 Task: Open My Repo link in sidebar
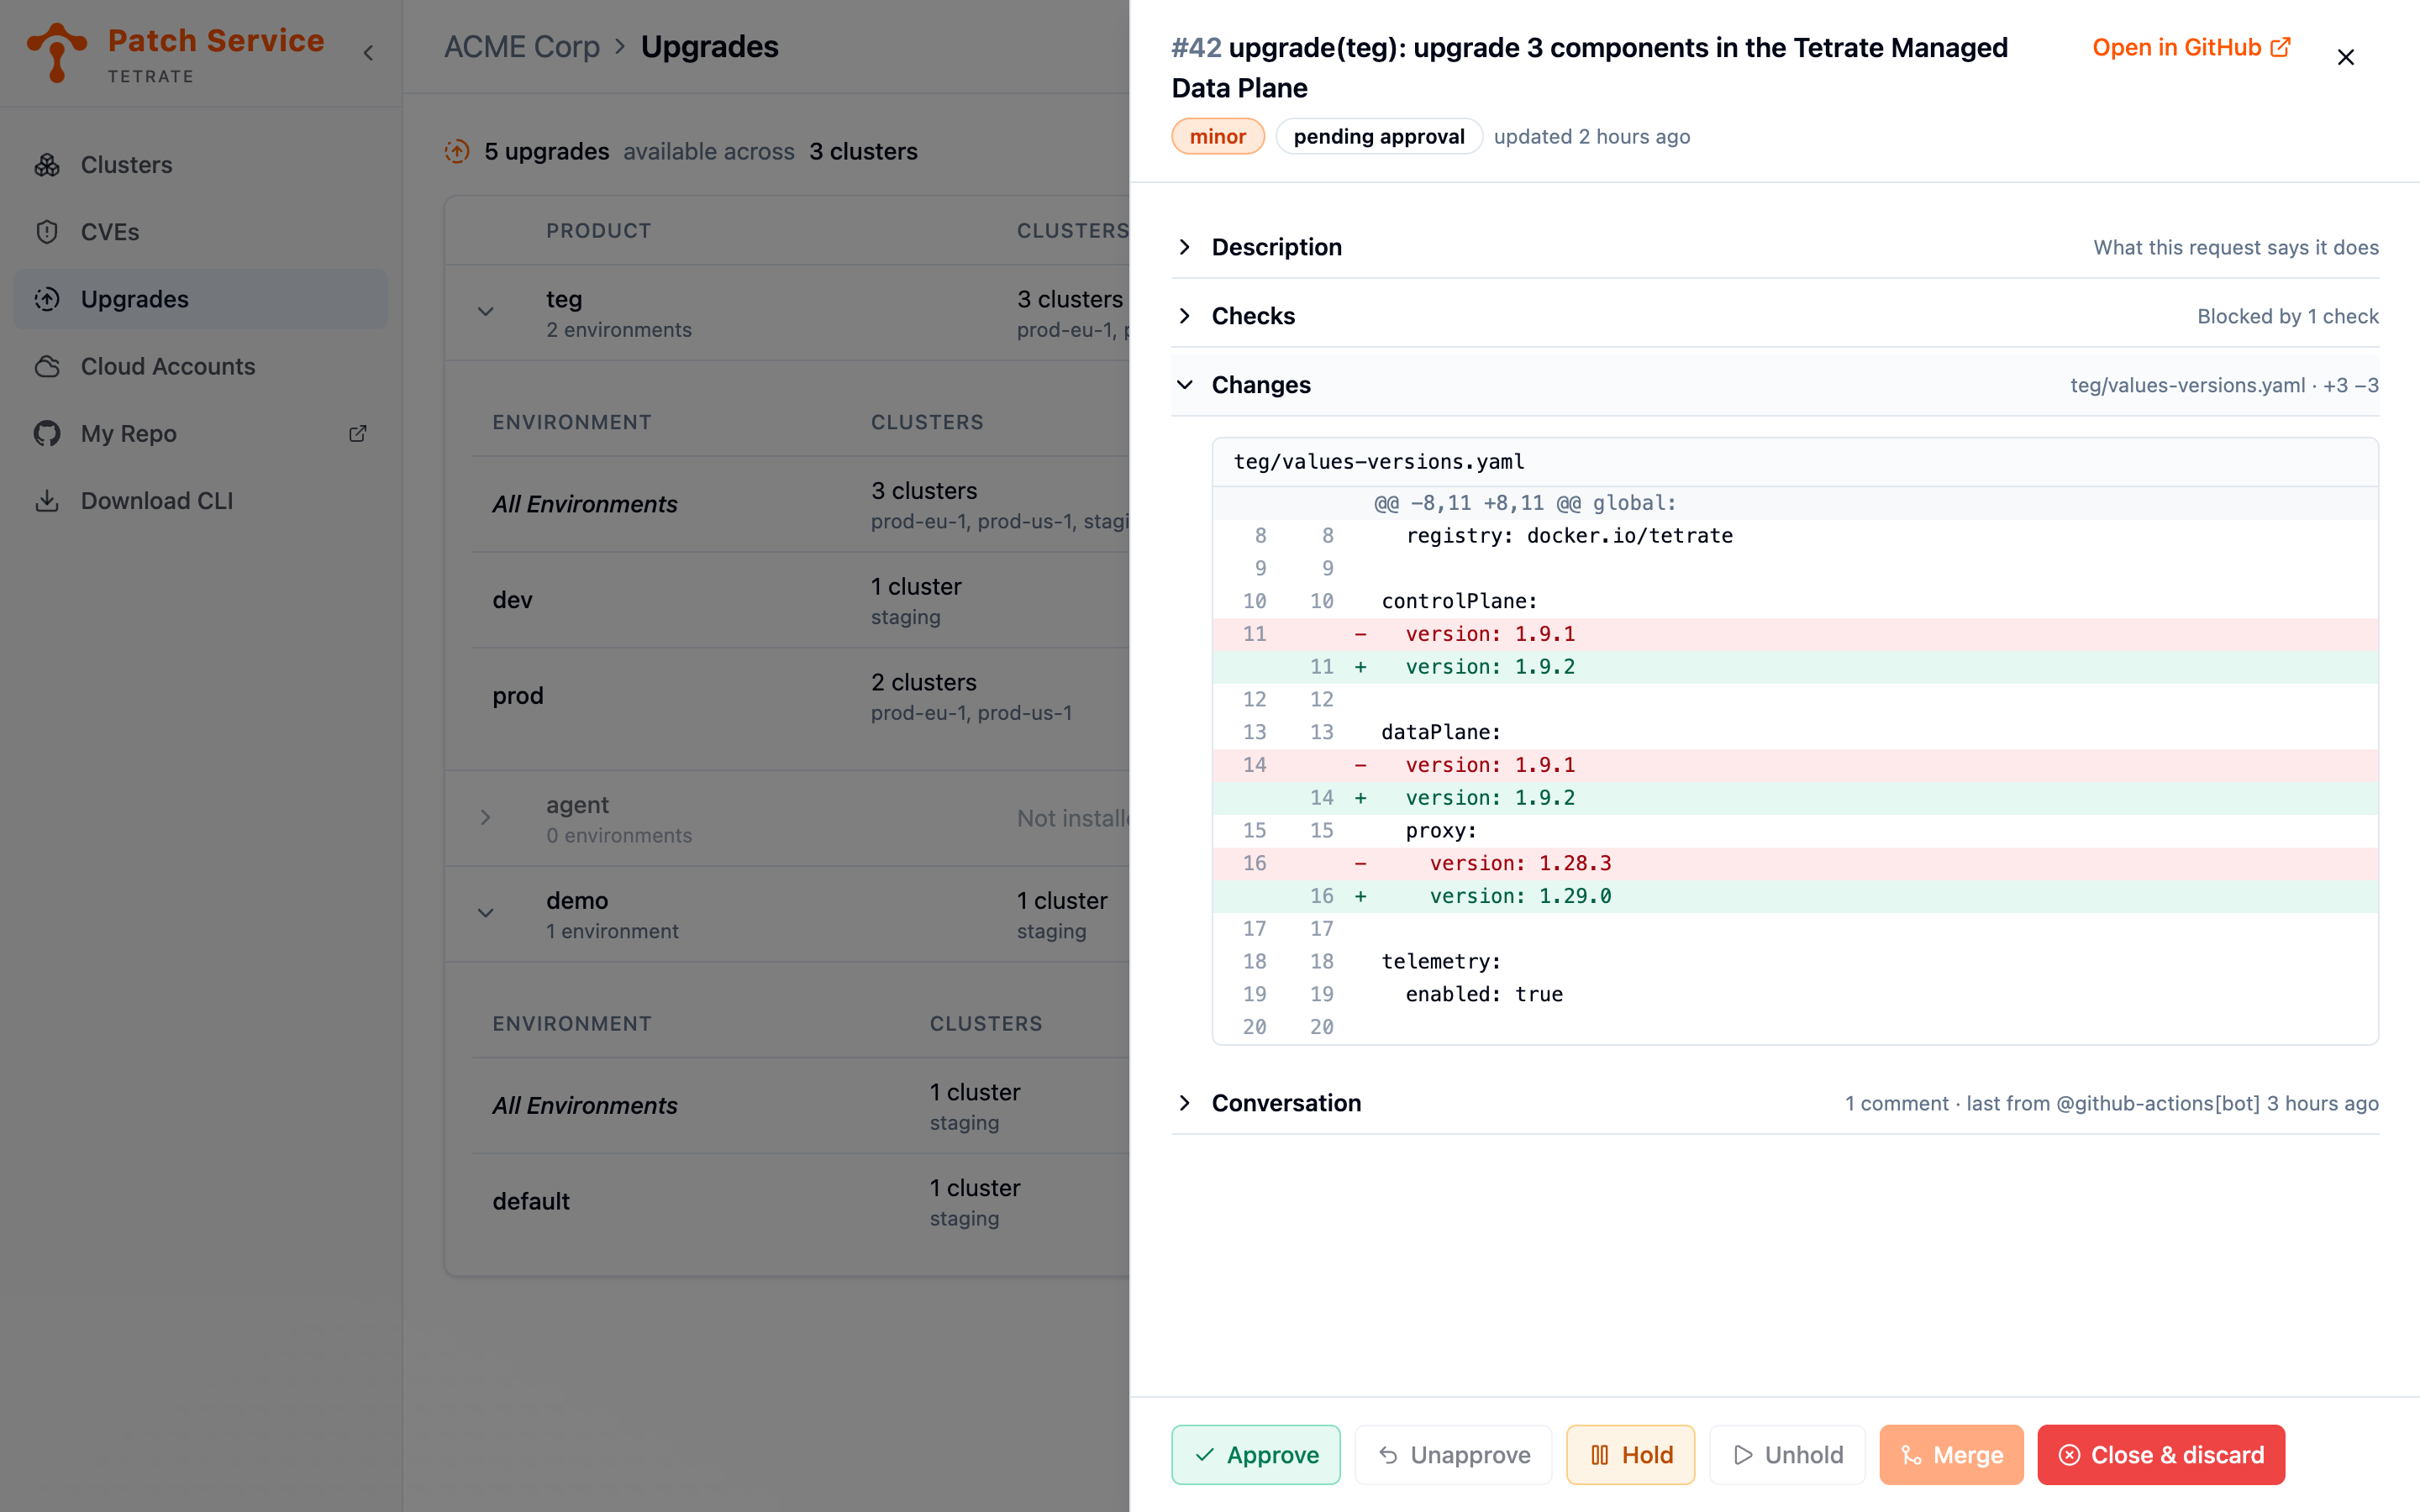(x=201, y=433)
